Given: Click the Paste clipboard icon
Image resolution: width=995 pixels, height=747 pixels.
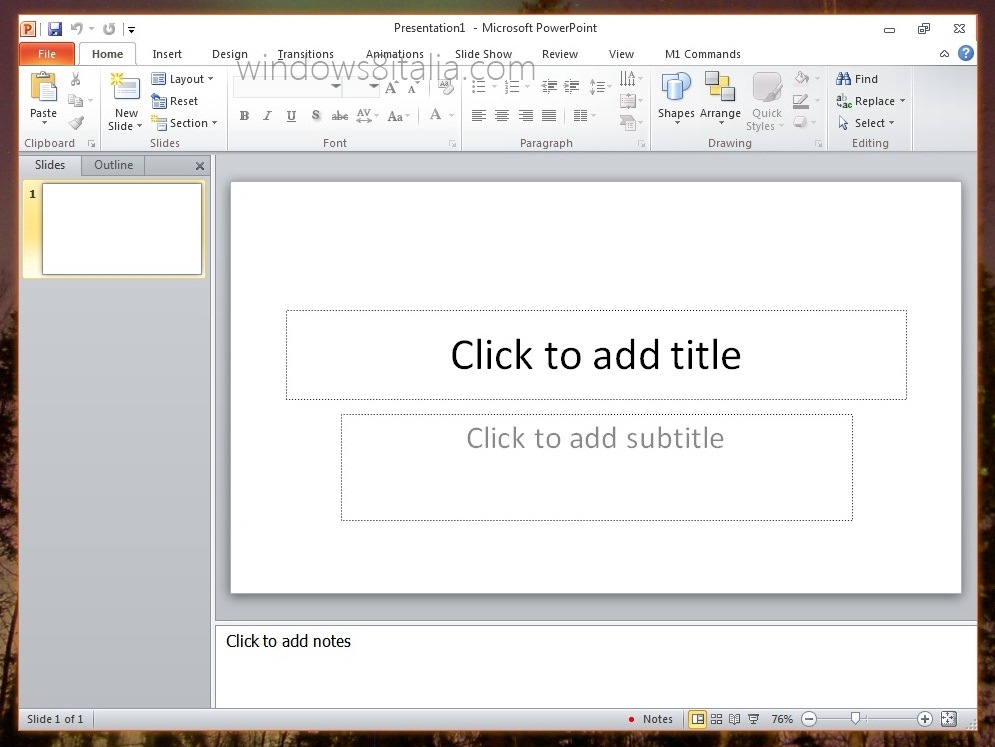Looking at the screenshot, I should pos(44,88).
